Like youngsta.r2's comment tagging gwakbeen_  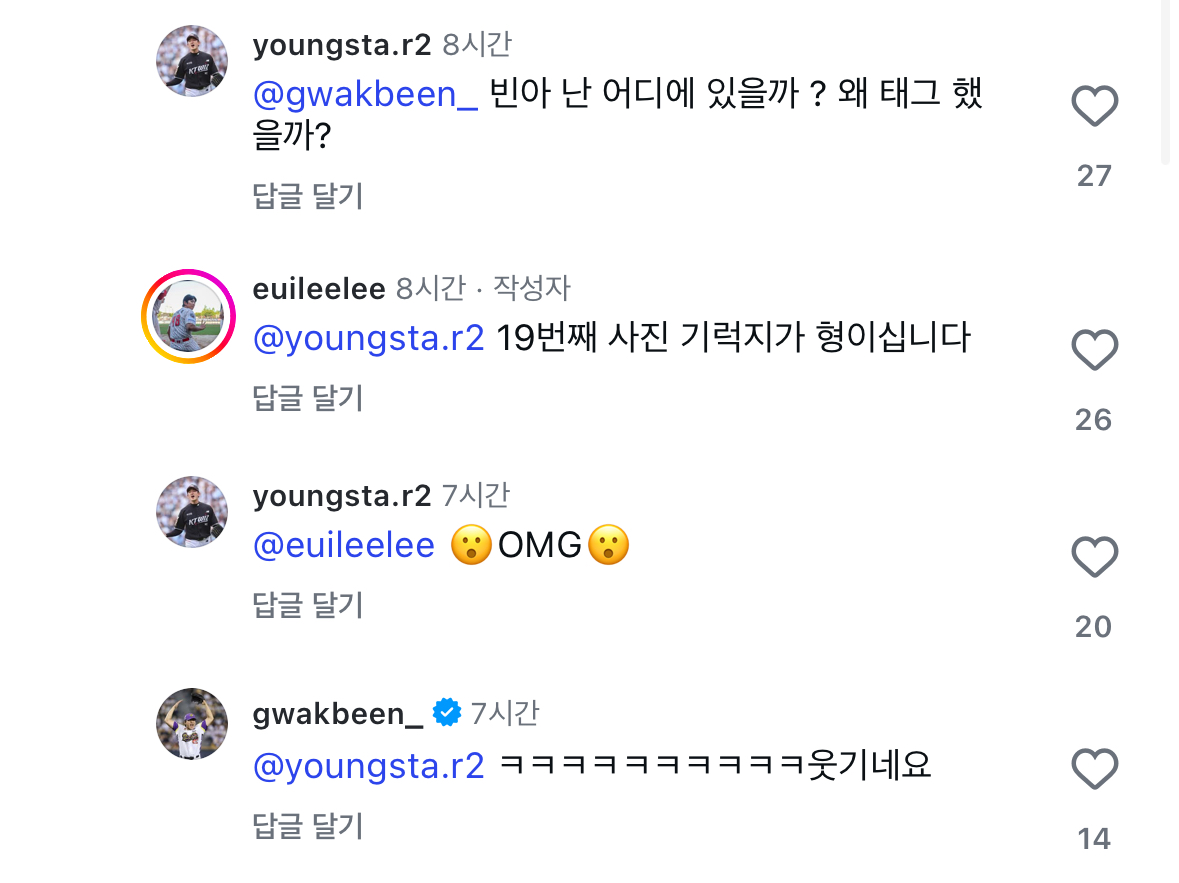click(x=1094, y=106)
